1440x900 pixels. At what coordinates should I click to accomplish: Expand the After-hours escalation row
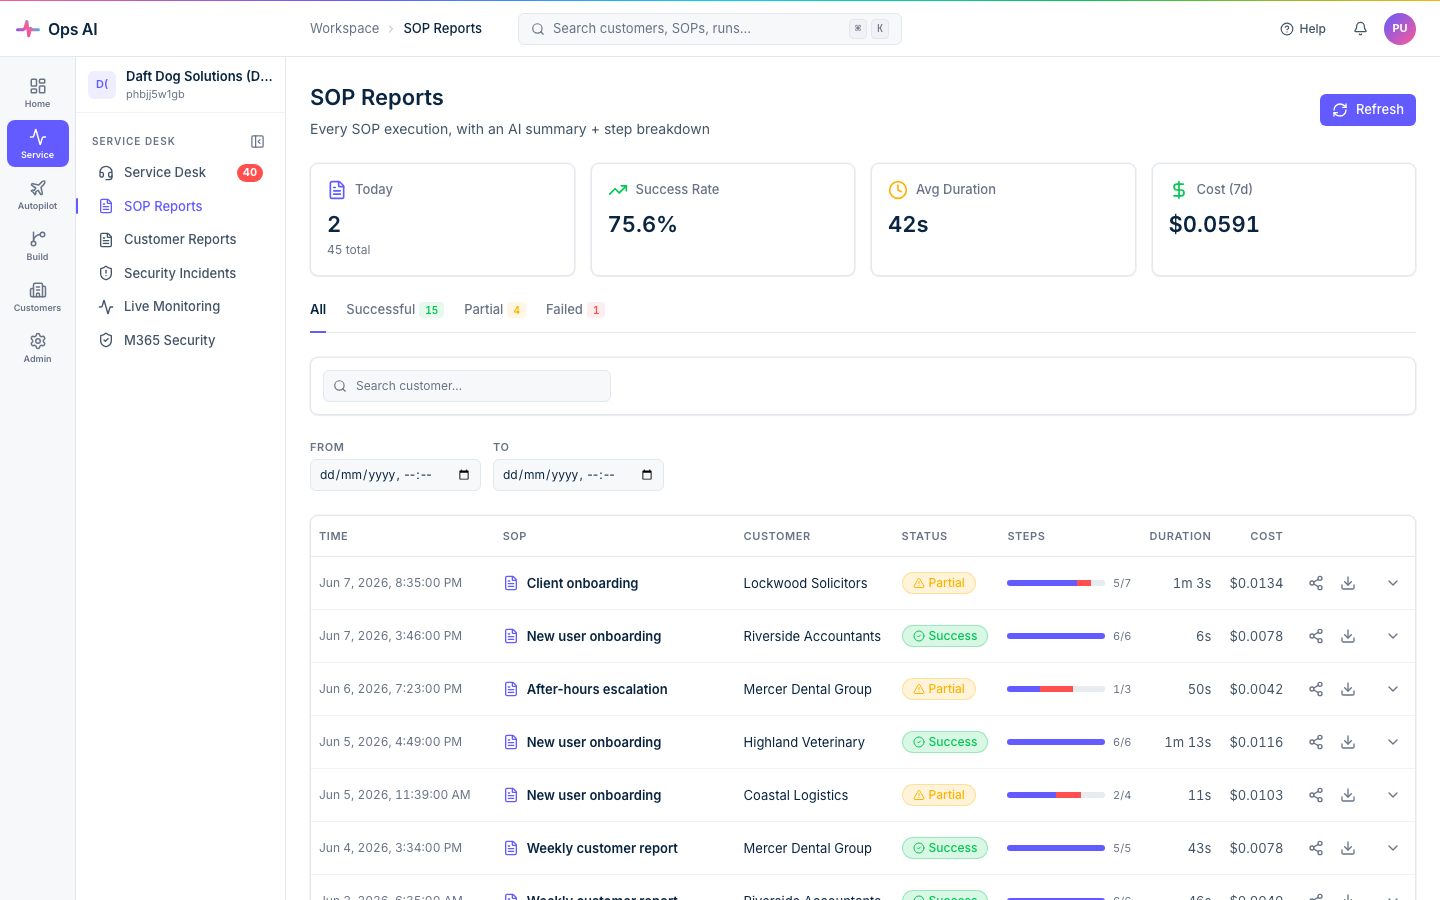[1393, 689]
